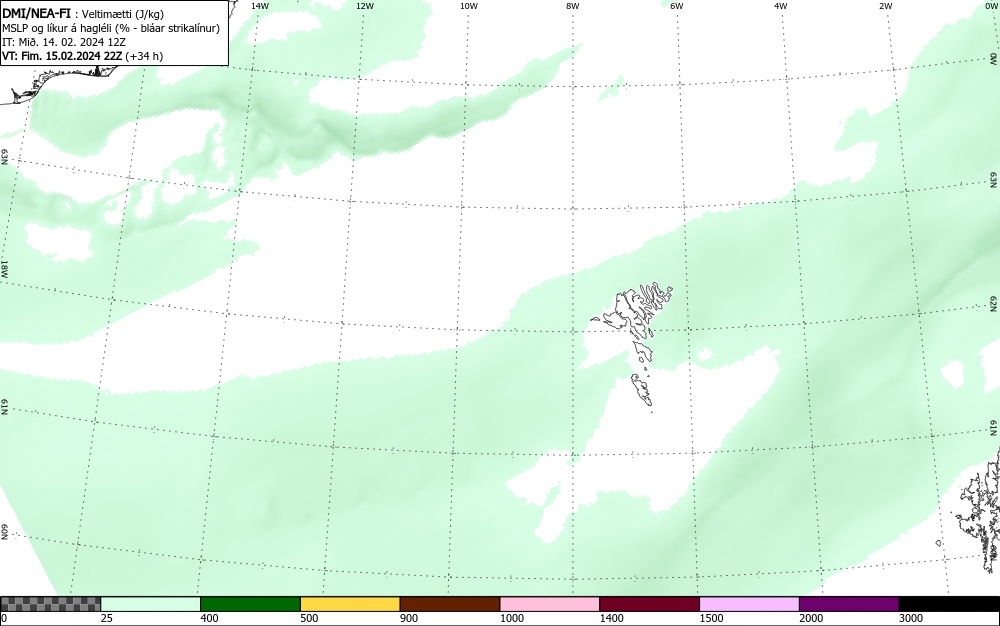Screen dimensions: 1000x626
Task: Click the maroon 1400-1500 legend swatch
Action: [649, 604]
